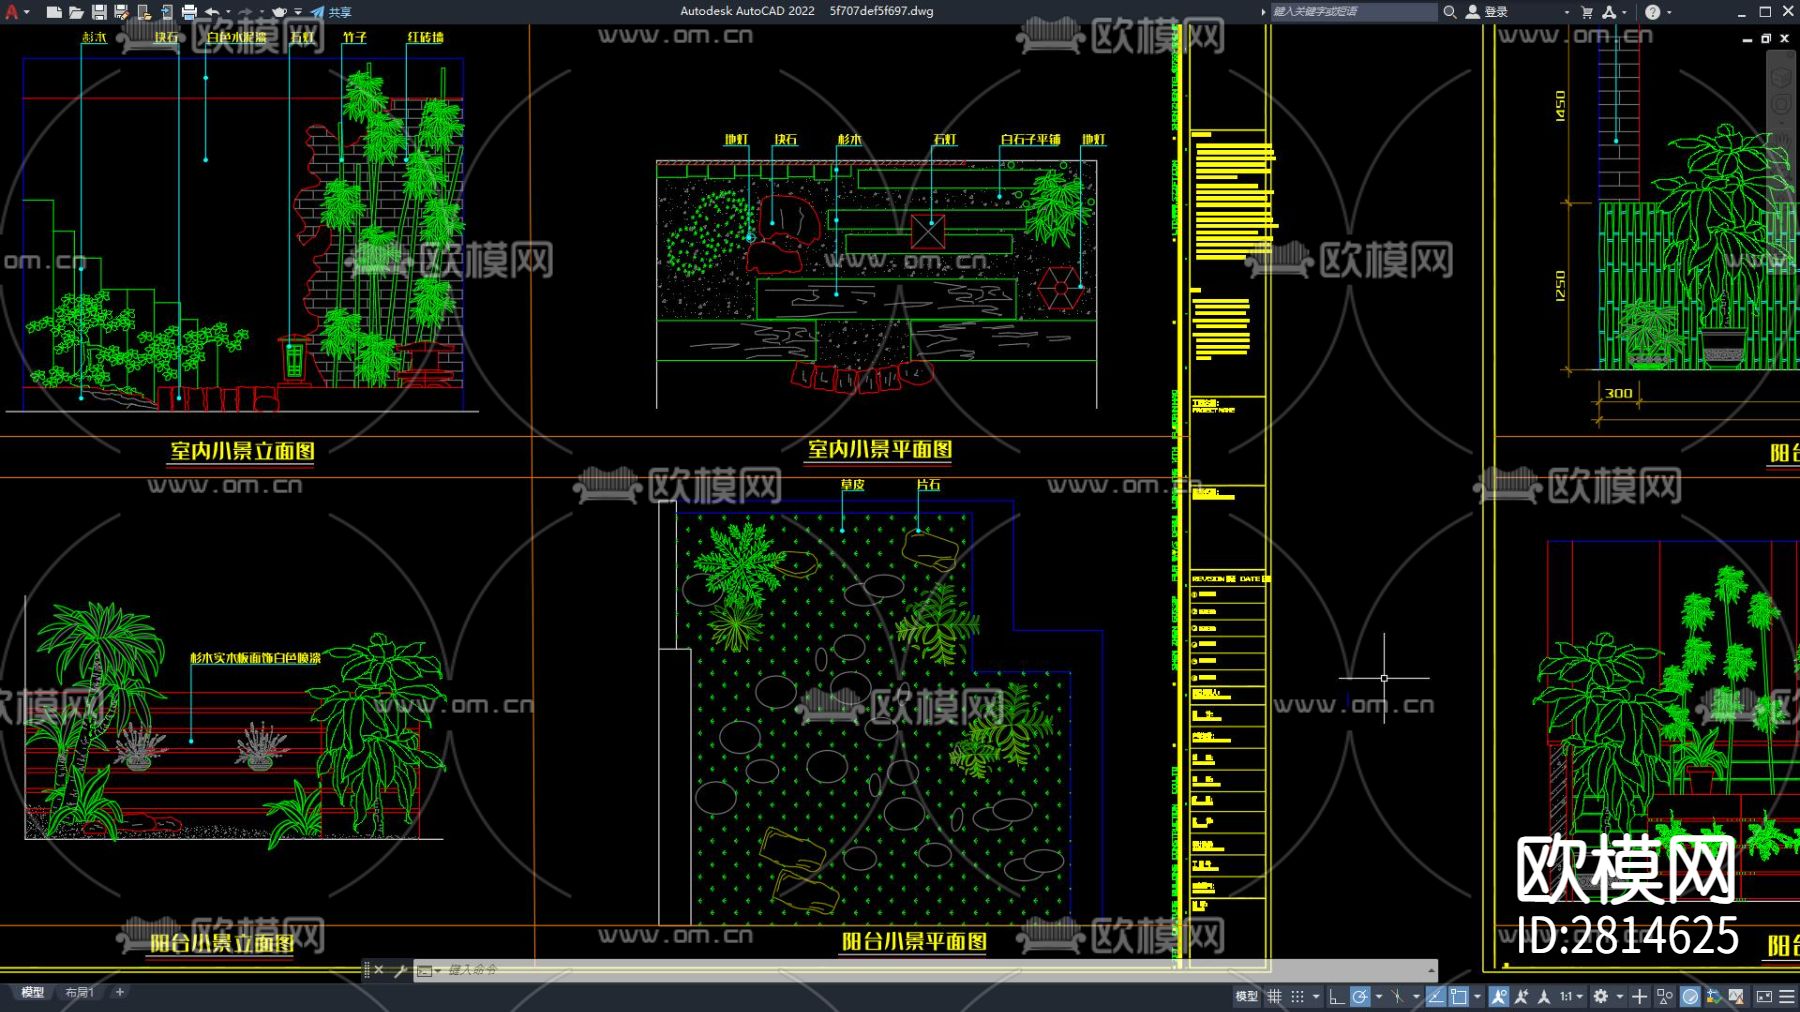
Task: Toggle ortho mode
Action: click(x=1337, y=996)
